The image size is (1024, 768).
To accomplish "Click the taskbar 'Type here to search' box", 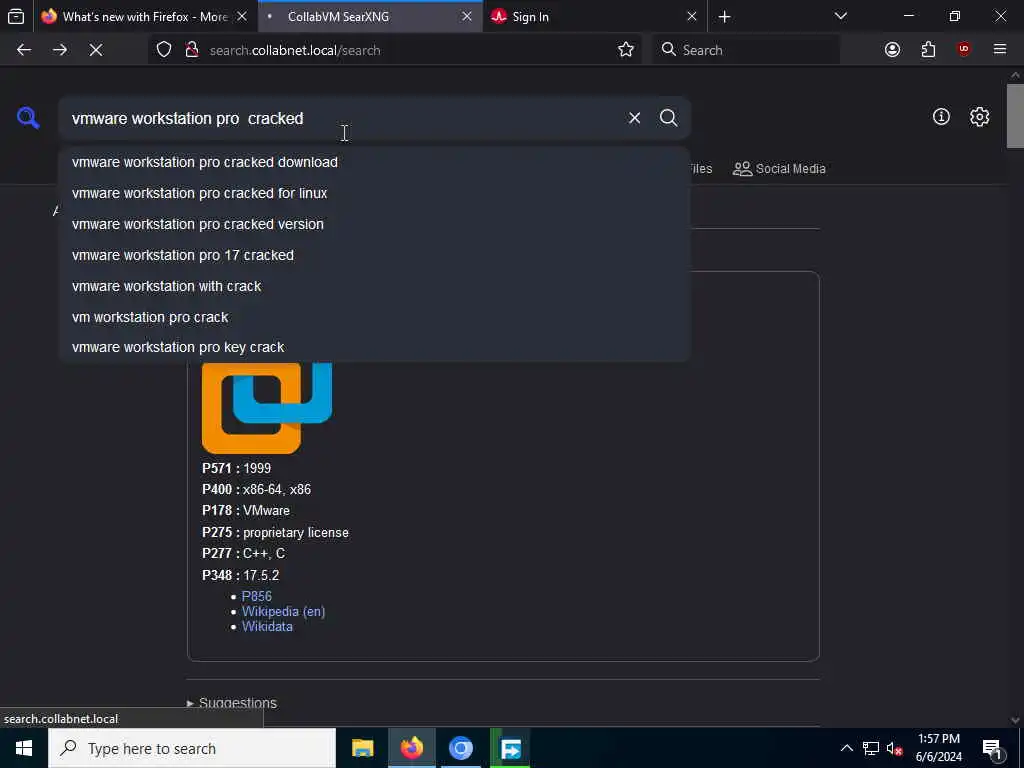I will (x=192, y=748).
